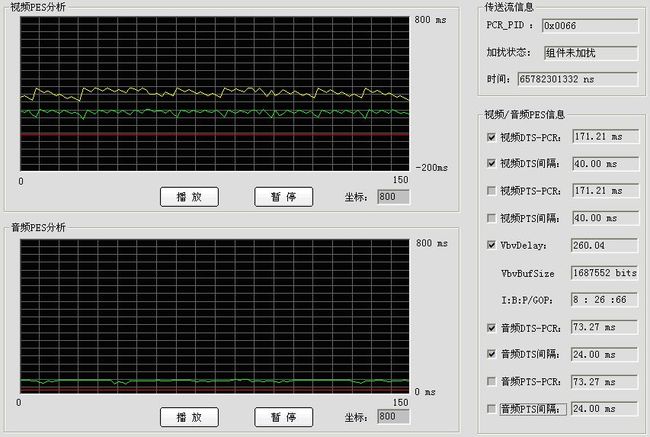Click the PCR_PID field showing 0x0066
The image size is (650, 437).
[x=590, y=26]
